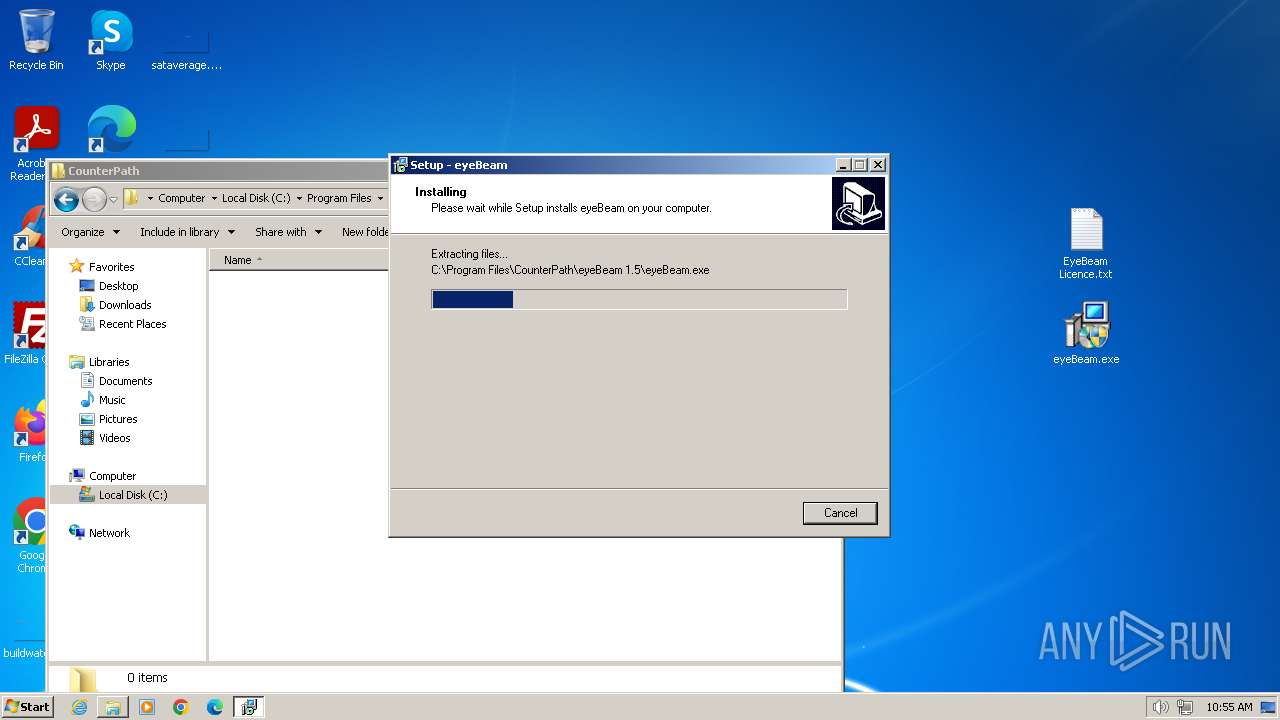Open the recent locations dropdown arrow
Image resolution: width=1280 pixels, height=720 pixels.
click(x=113, y=199)
